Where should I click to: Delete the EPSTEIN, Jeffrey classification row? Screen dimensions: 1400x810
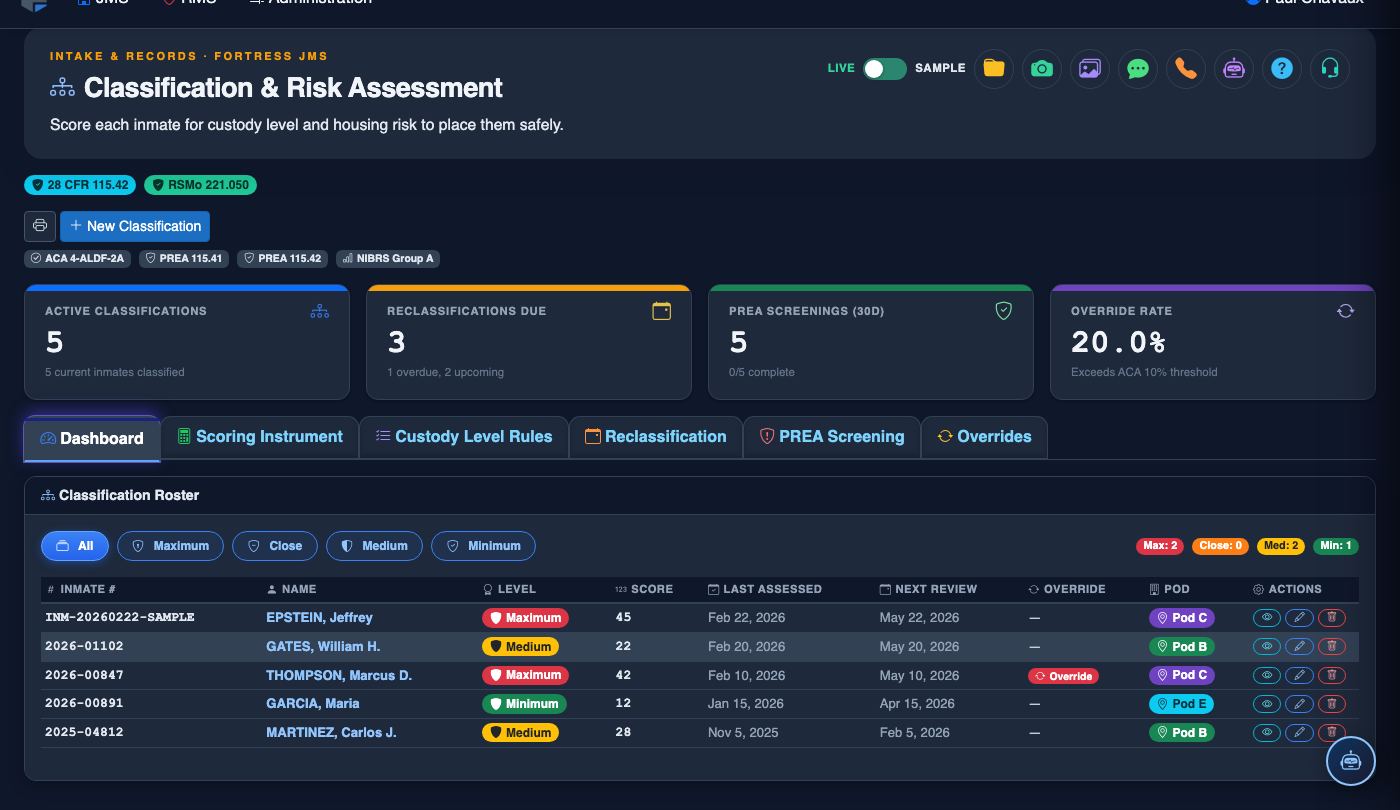click(x=1332, y=618)
